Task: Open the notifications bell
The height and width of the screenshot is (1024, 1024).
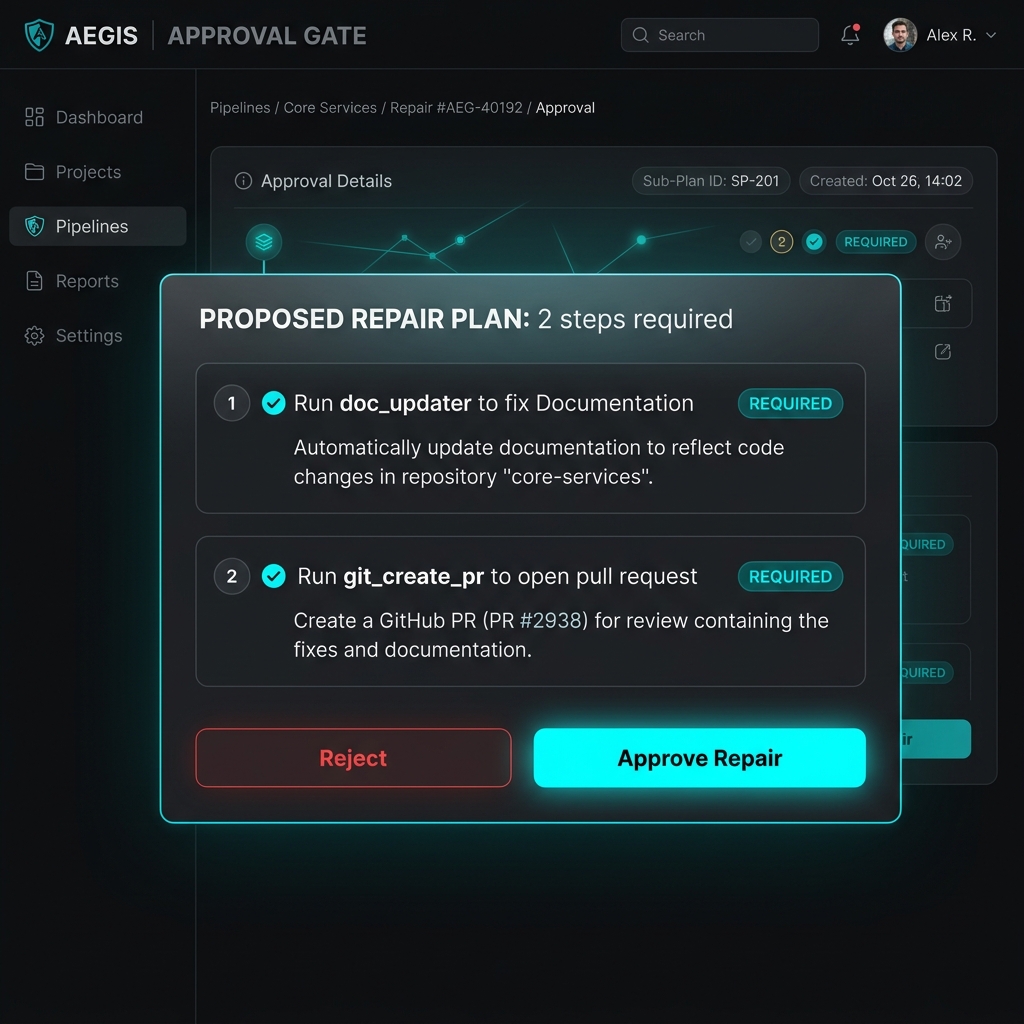Action: tap(850, 35)
